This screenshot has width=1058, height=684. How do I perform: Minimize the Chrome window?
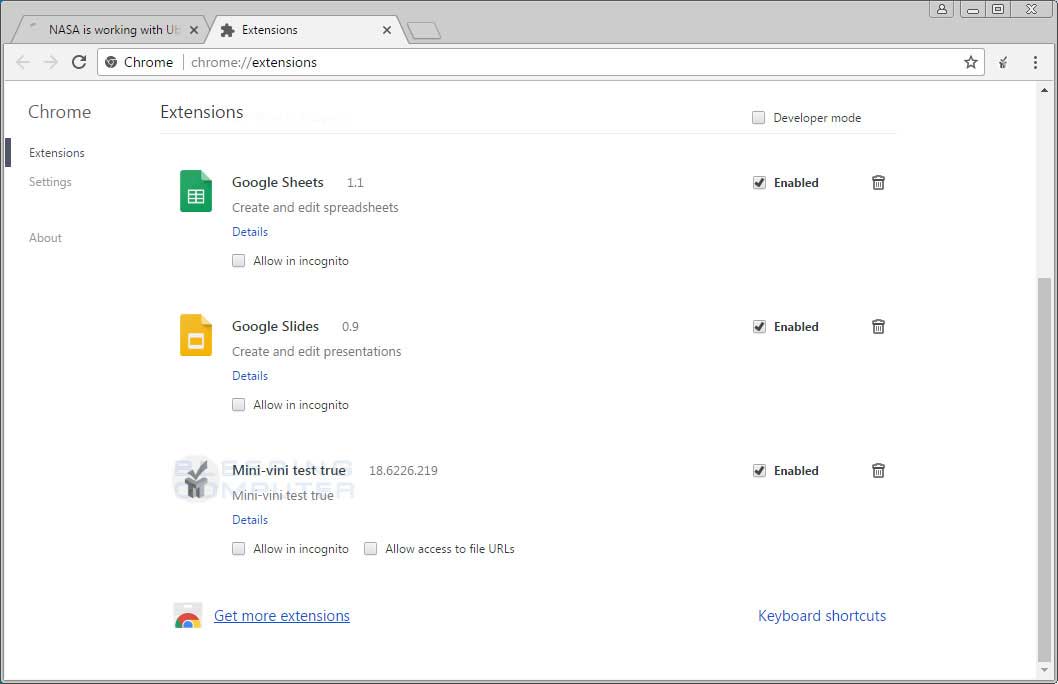(972, 9)
